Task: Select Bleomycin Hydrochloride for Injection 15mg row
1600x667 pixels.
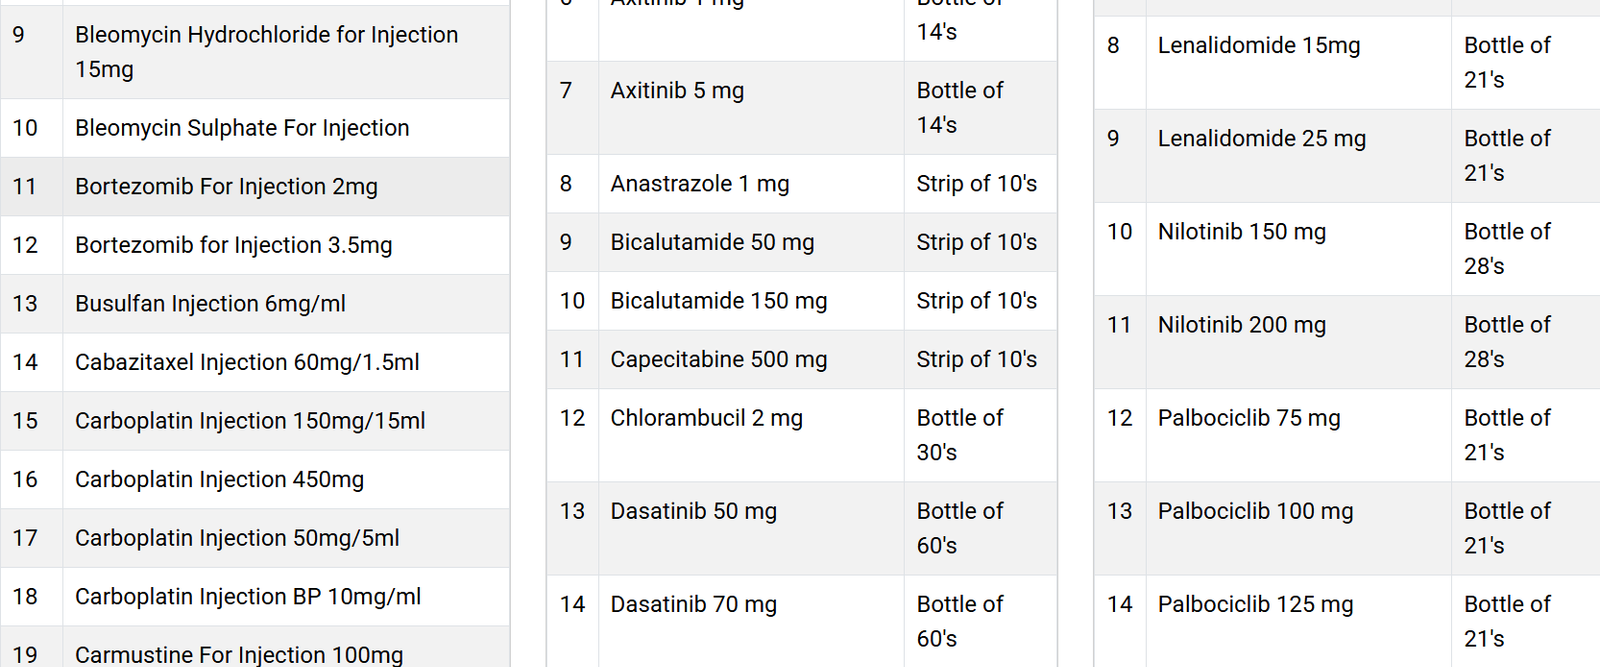Action: (x=255, y=52)
